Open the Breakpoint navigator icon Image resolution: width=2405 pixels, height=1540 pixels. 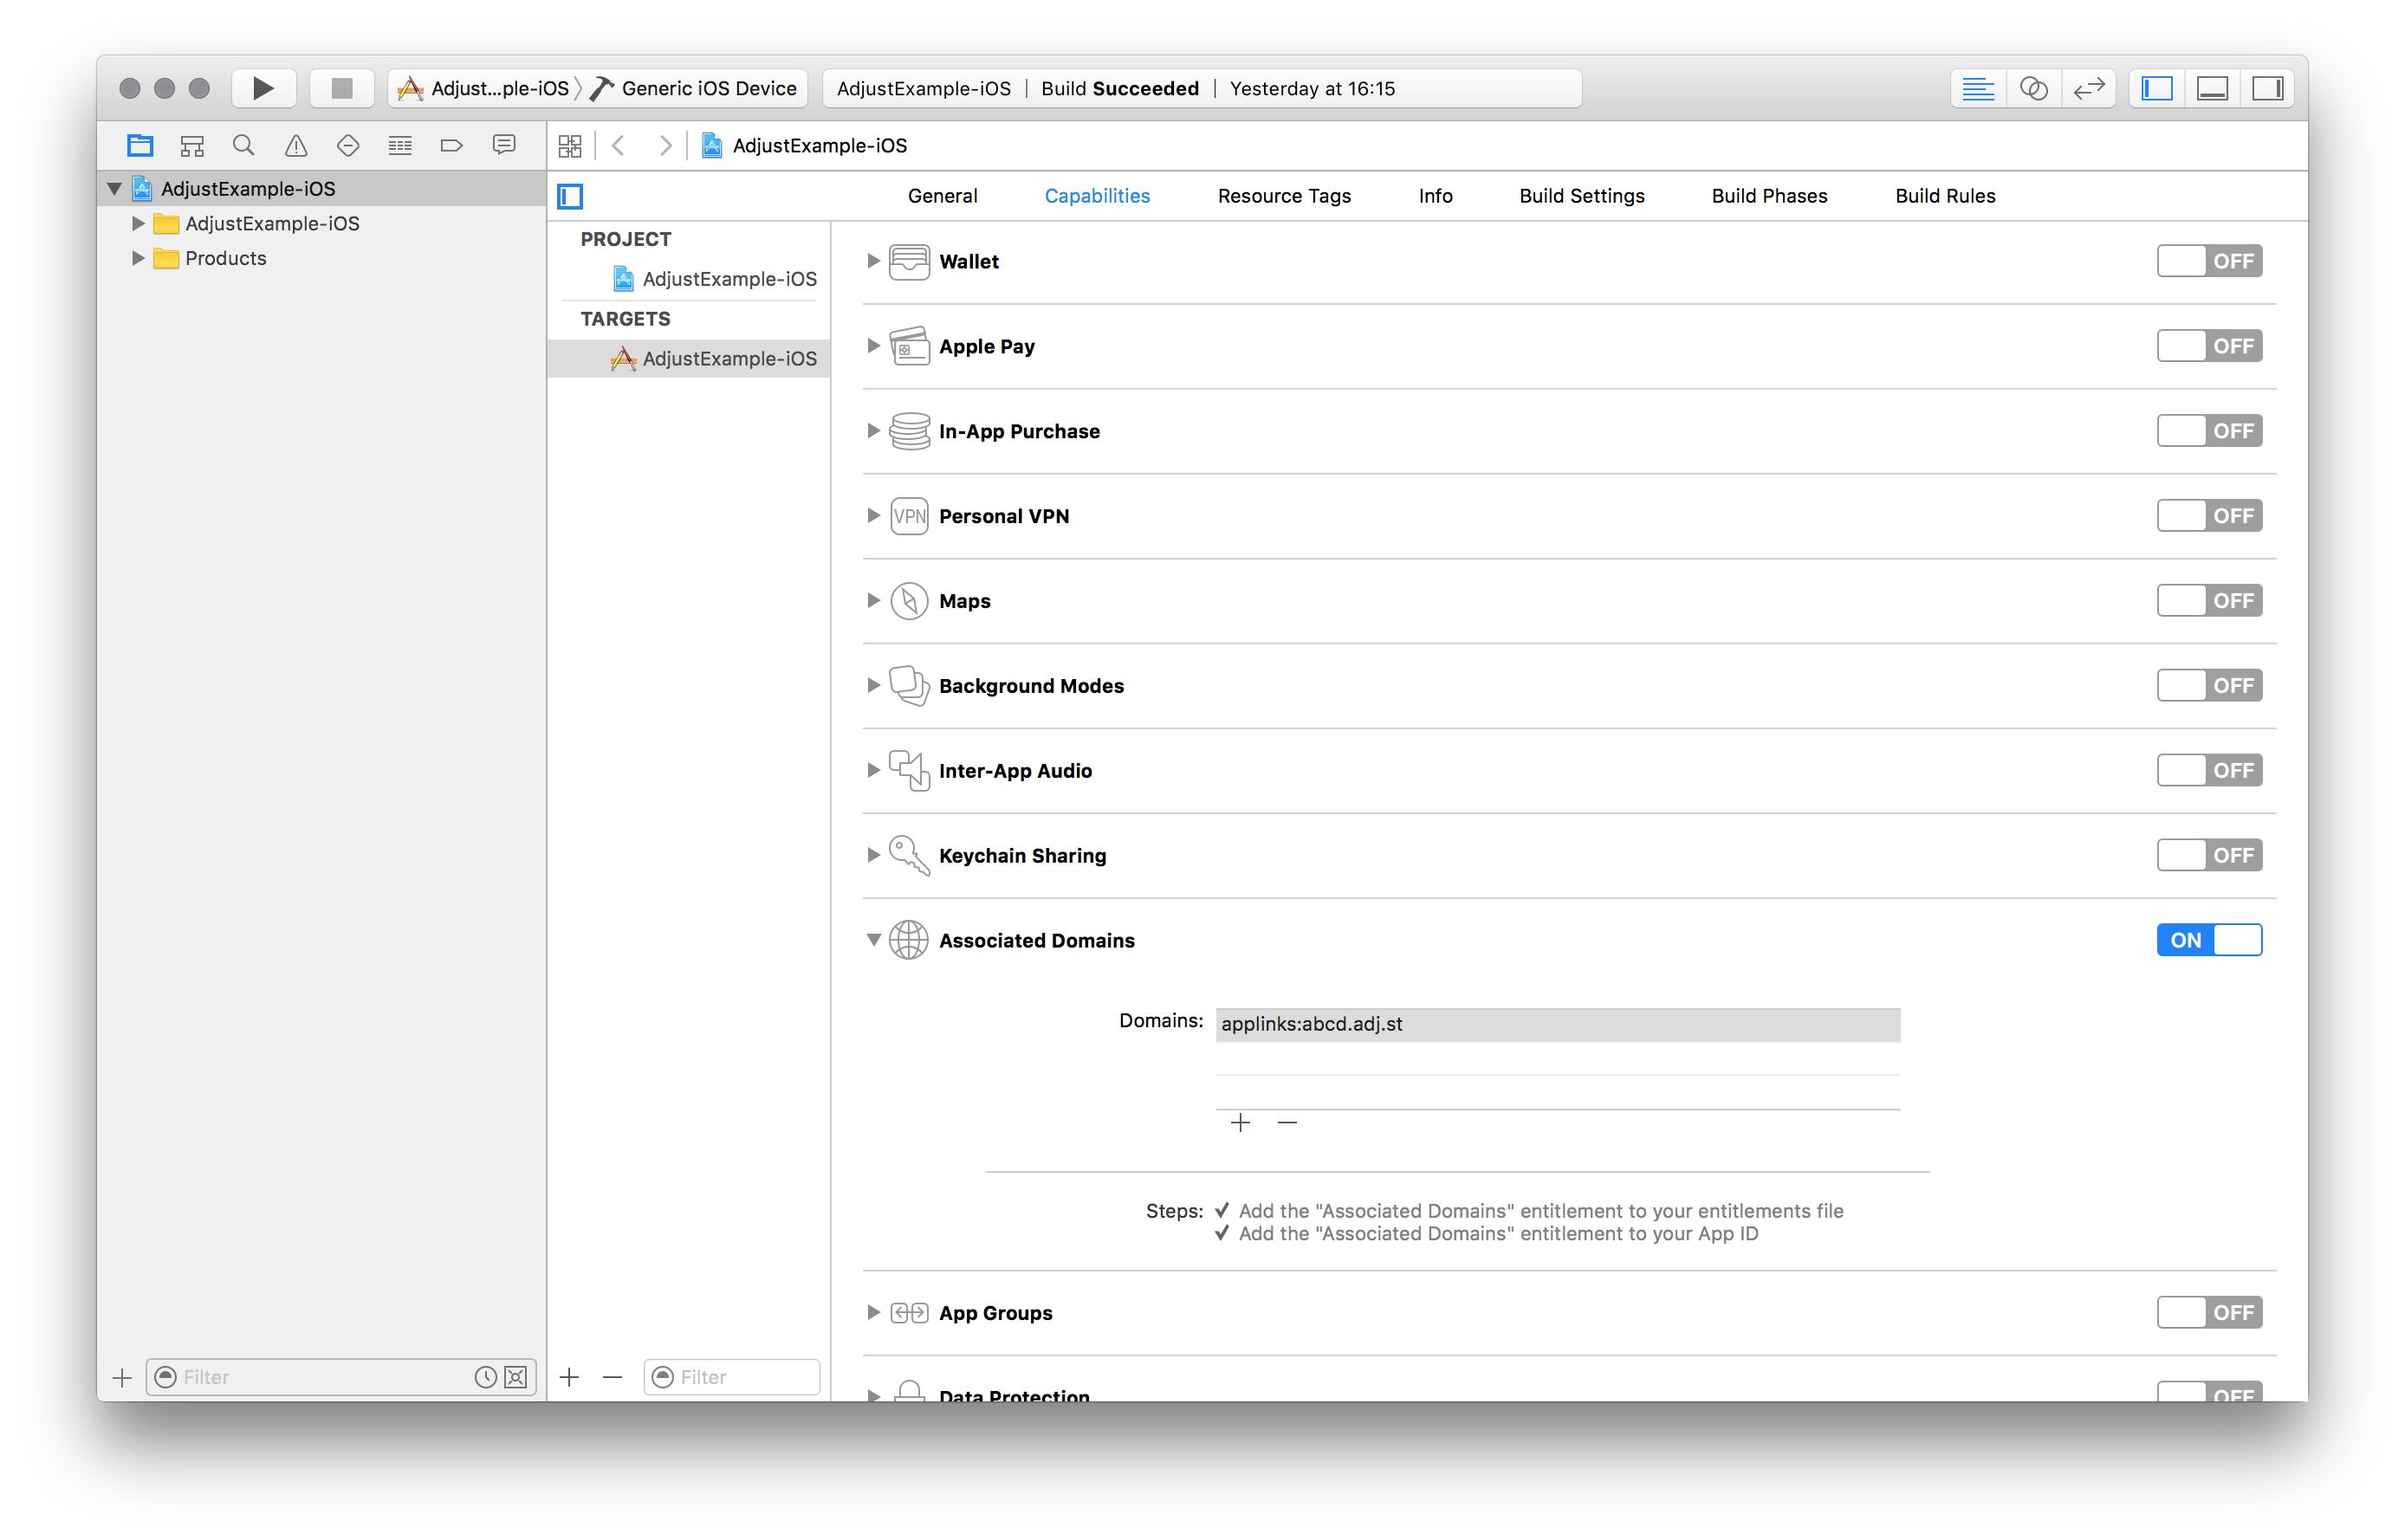pyautogui.click(x=451, y=146)
